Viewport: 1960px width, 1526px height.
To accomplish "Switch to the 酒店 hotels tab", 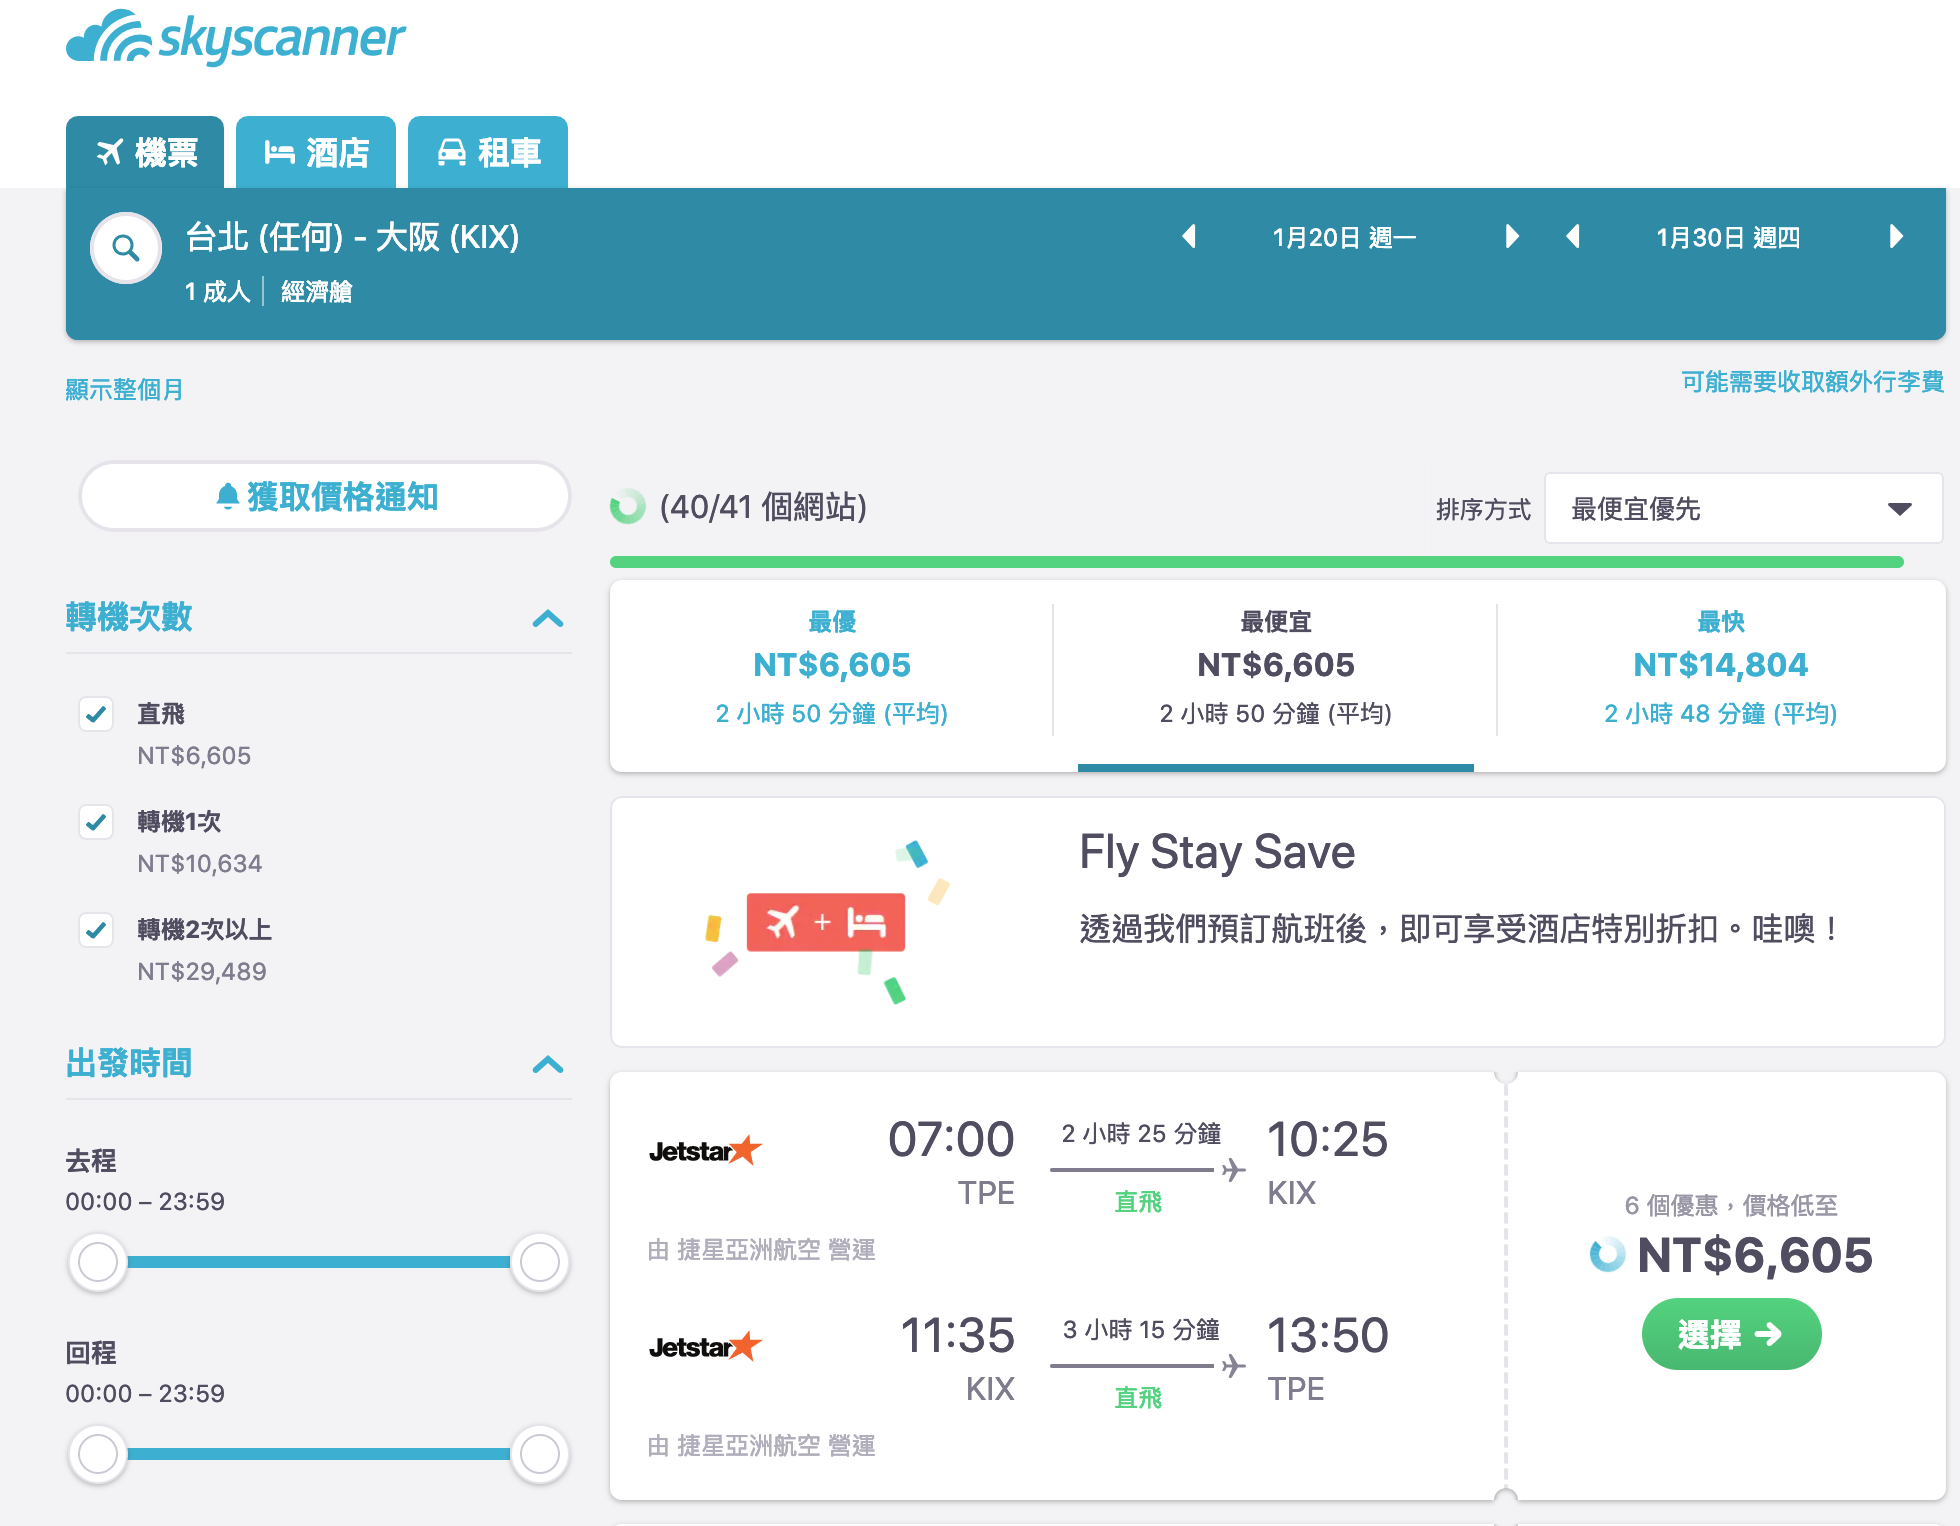I will pos(316,152).
